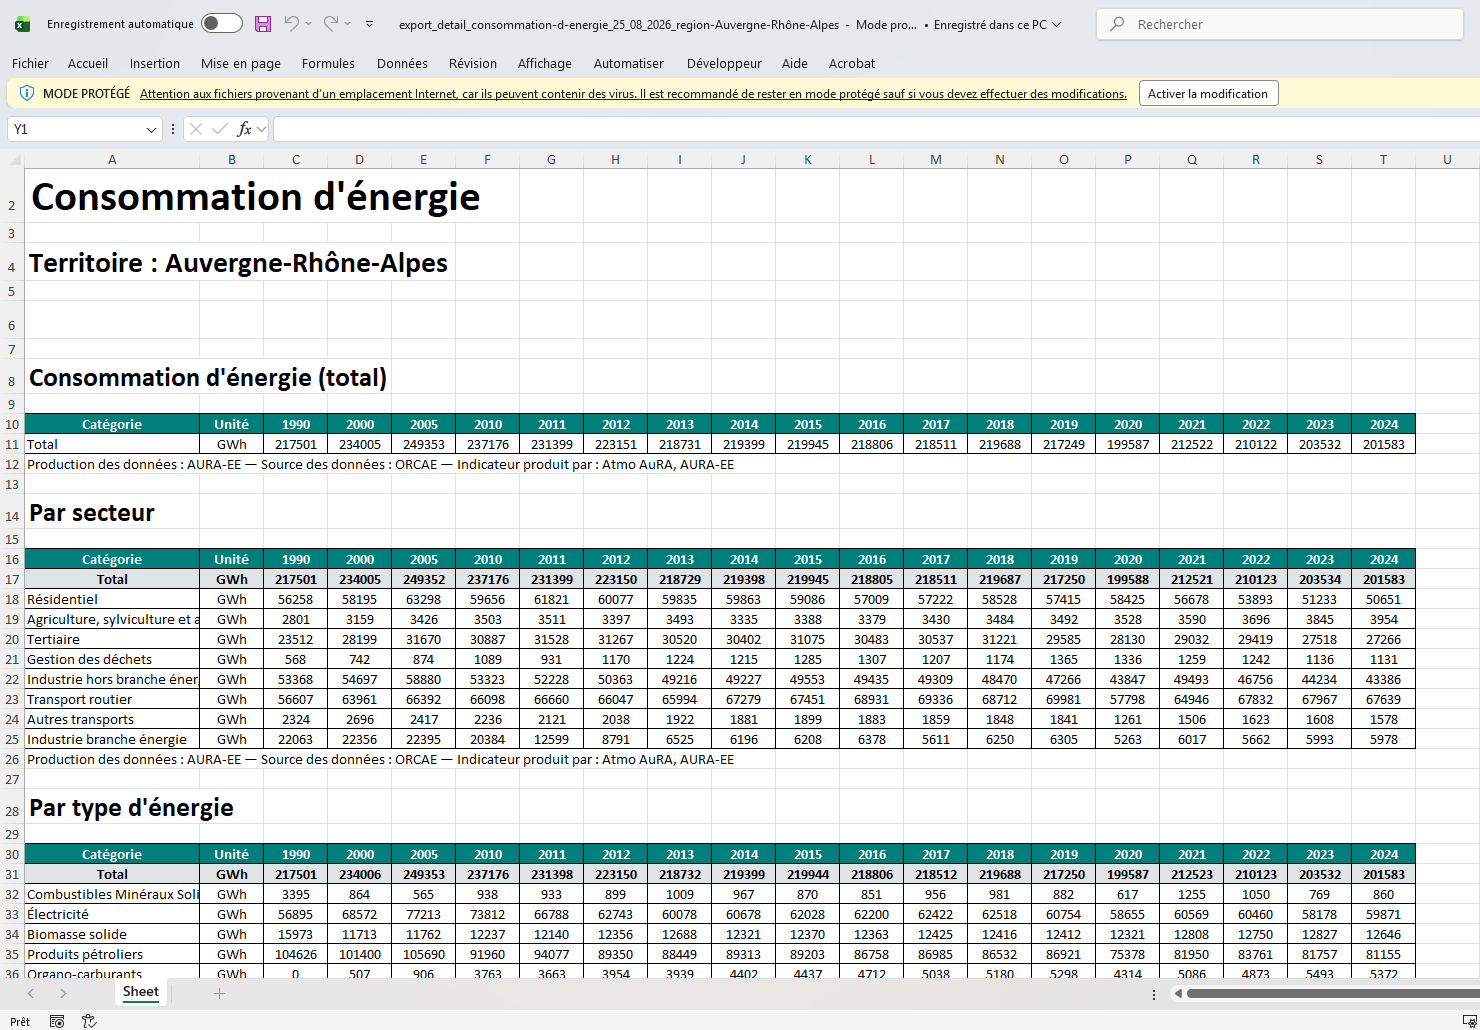
Task: Click the Redo arrow icon
Action: (x=331, y=23)
